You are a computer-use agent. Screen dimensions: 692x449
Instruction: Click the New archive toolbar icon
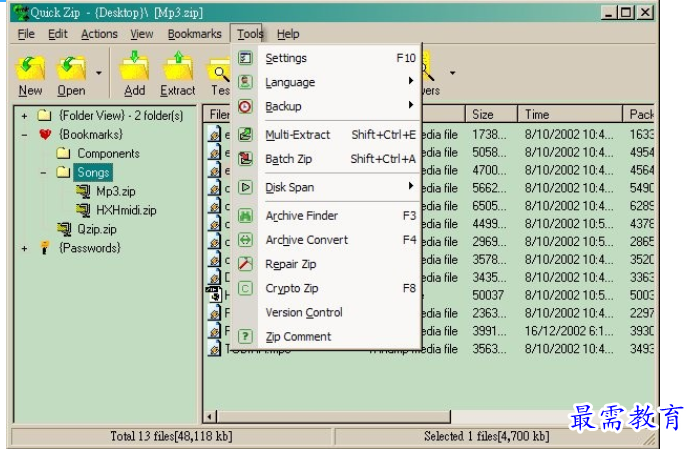click(x=30, y=69)
